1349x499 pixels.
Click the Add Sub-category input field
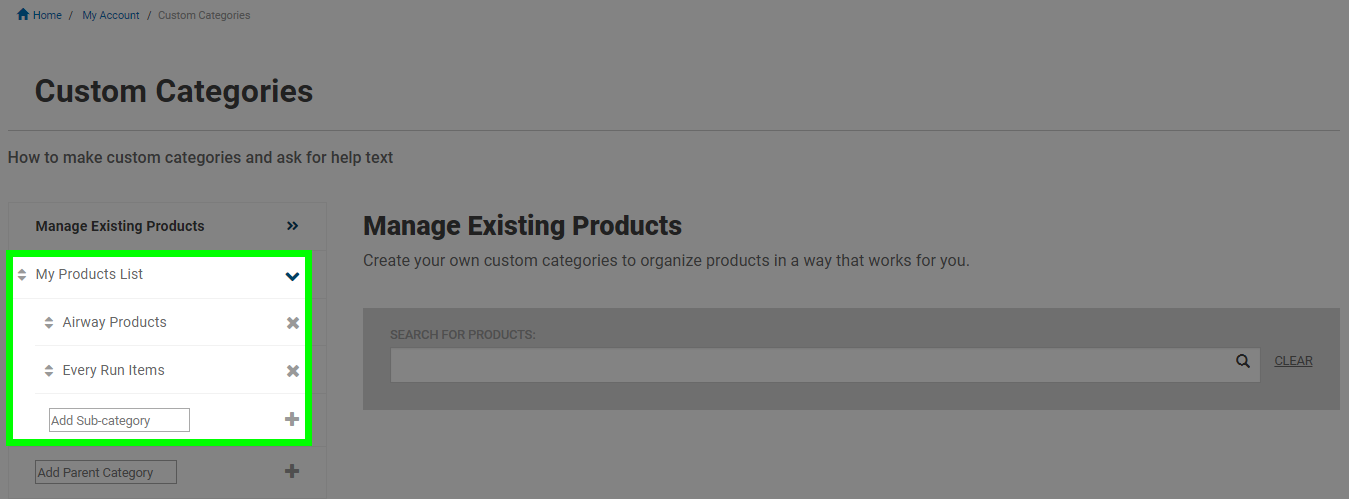119,420
